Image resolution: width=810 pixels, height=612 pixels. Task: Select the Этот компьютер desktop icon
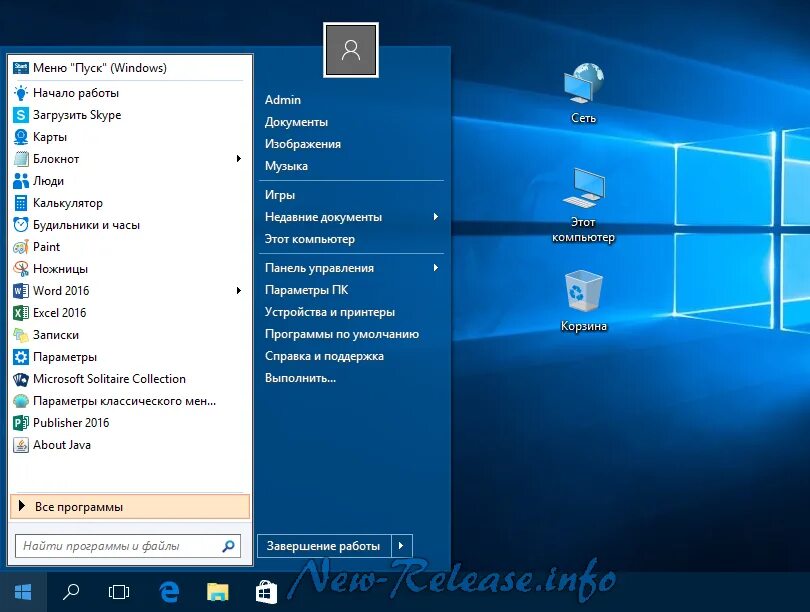pyautogui.click(x=584, y=205)
